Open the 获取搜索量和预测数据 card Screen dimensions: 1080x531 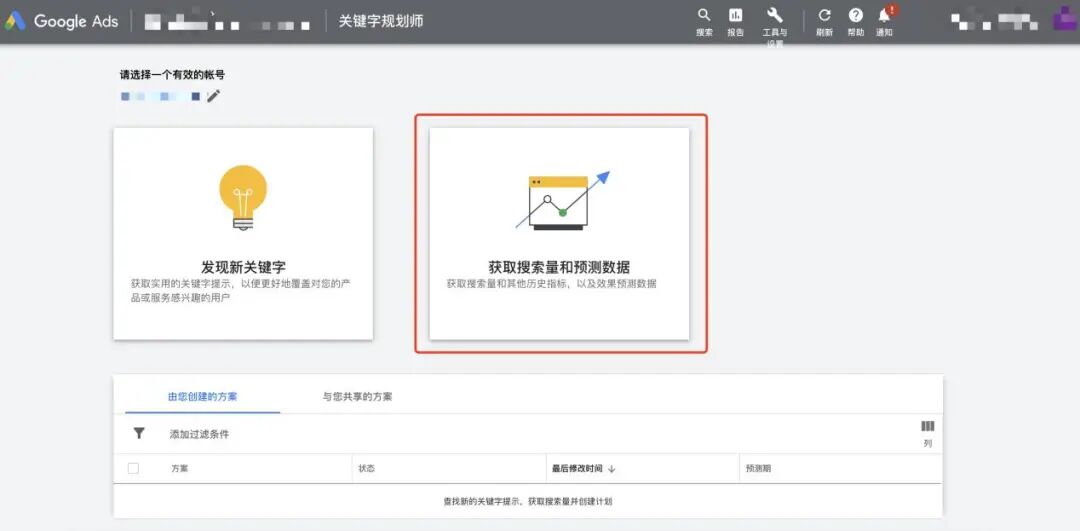[559, 233]
